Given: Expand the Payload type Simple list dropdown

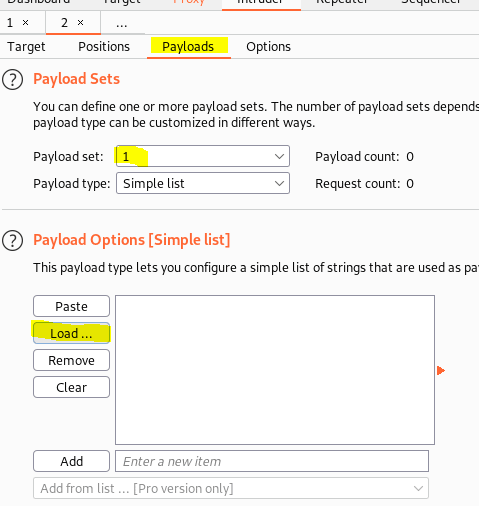Looking at the screenshot, I should click(x=203, y=183).
